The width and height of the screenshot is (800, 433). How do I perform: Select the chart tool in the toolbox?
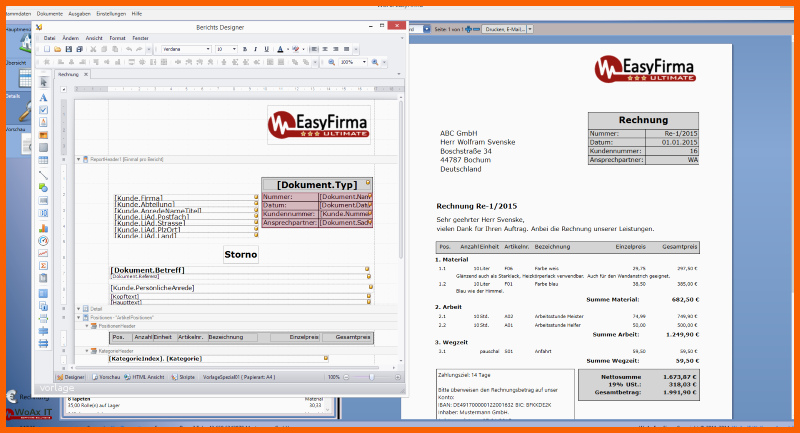pyautogui.click(x=43, y=227)
